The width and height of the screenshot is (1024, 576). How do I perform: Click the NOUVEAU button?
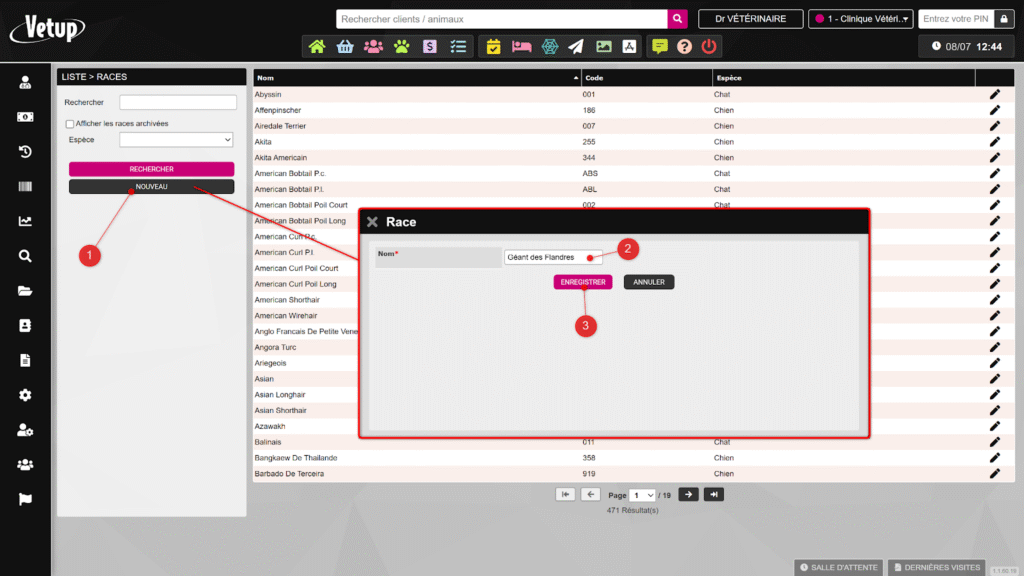click(x=151, y=187)
